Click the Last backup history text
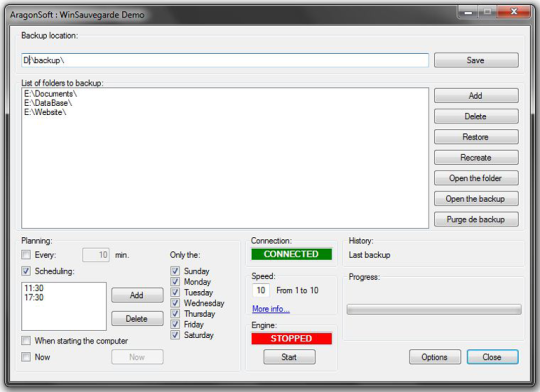Screen dimensions: 540x392 pos(369,255)
